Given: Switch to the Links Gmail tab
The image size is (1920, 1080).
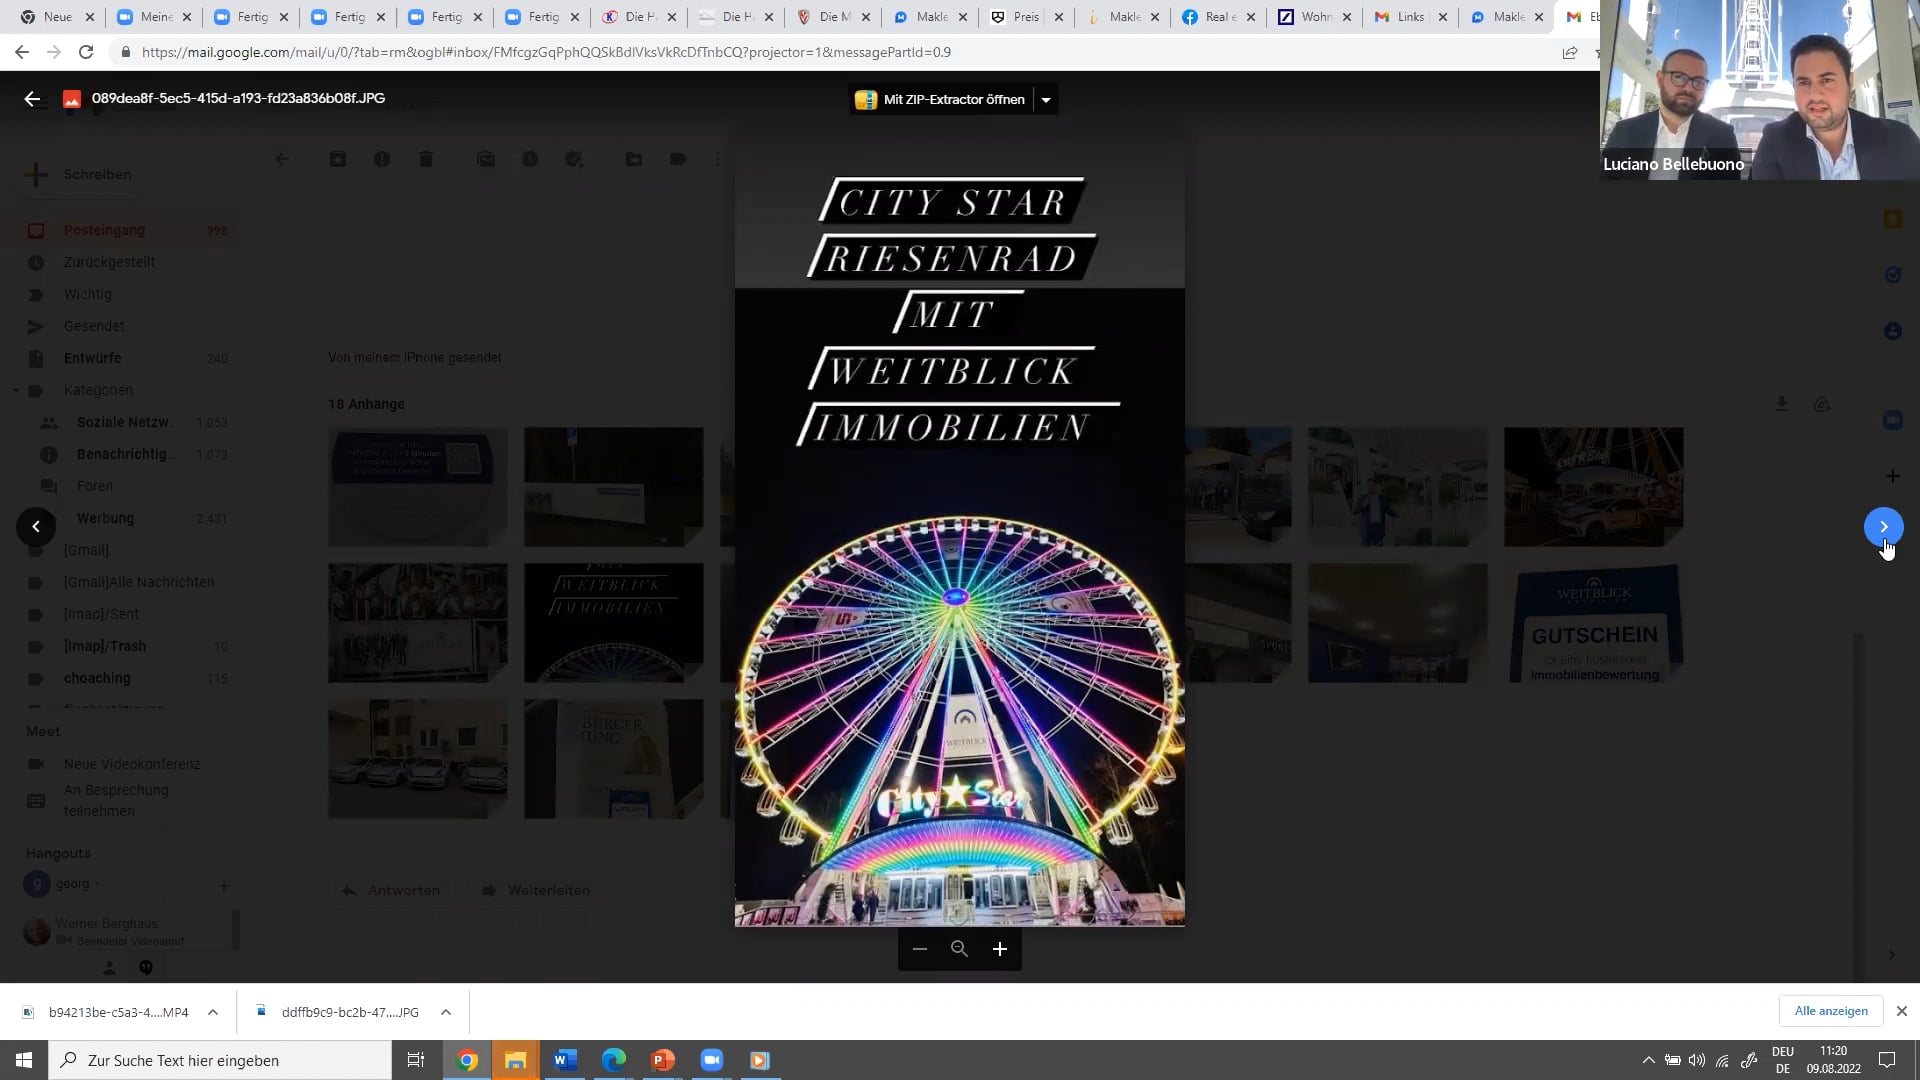Looking at the screenshot, I should click(x=1411, y=17).
